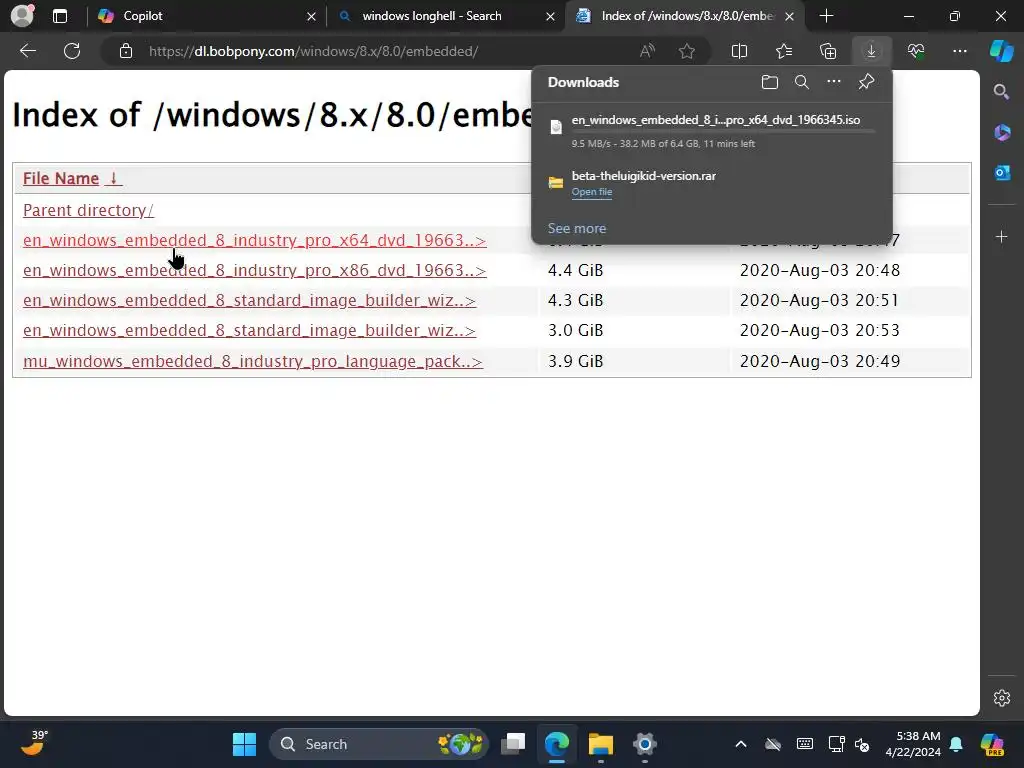Pin the Downloads panel

pyautogui.click(x=866, y=82)
